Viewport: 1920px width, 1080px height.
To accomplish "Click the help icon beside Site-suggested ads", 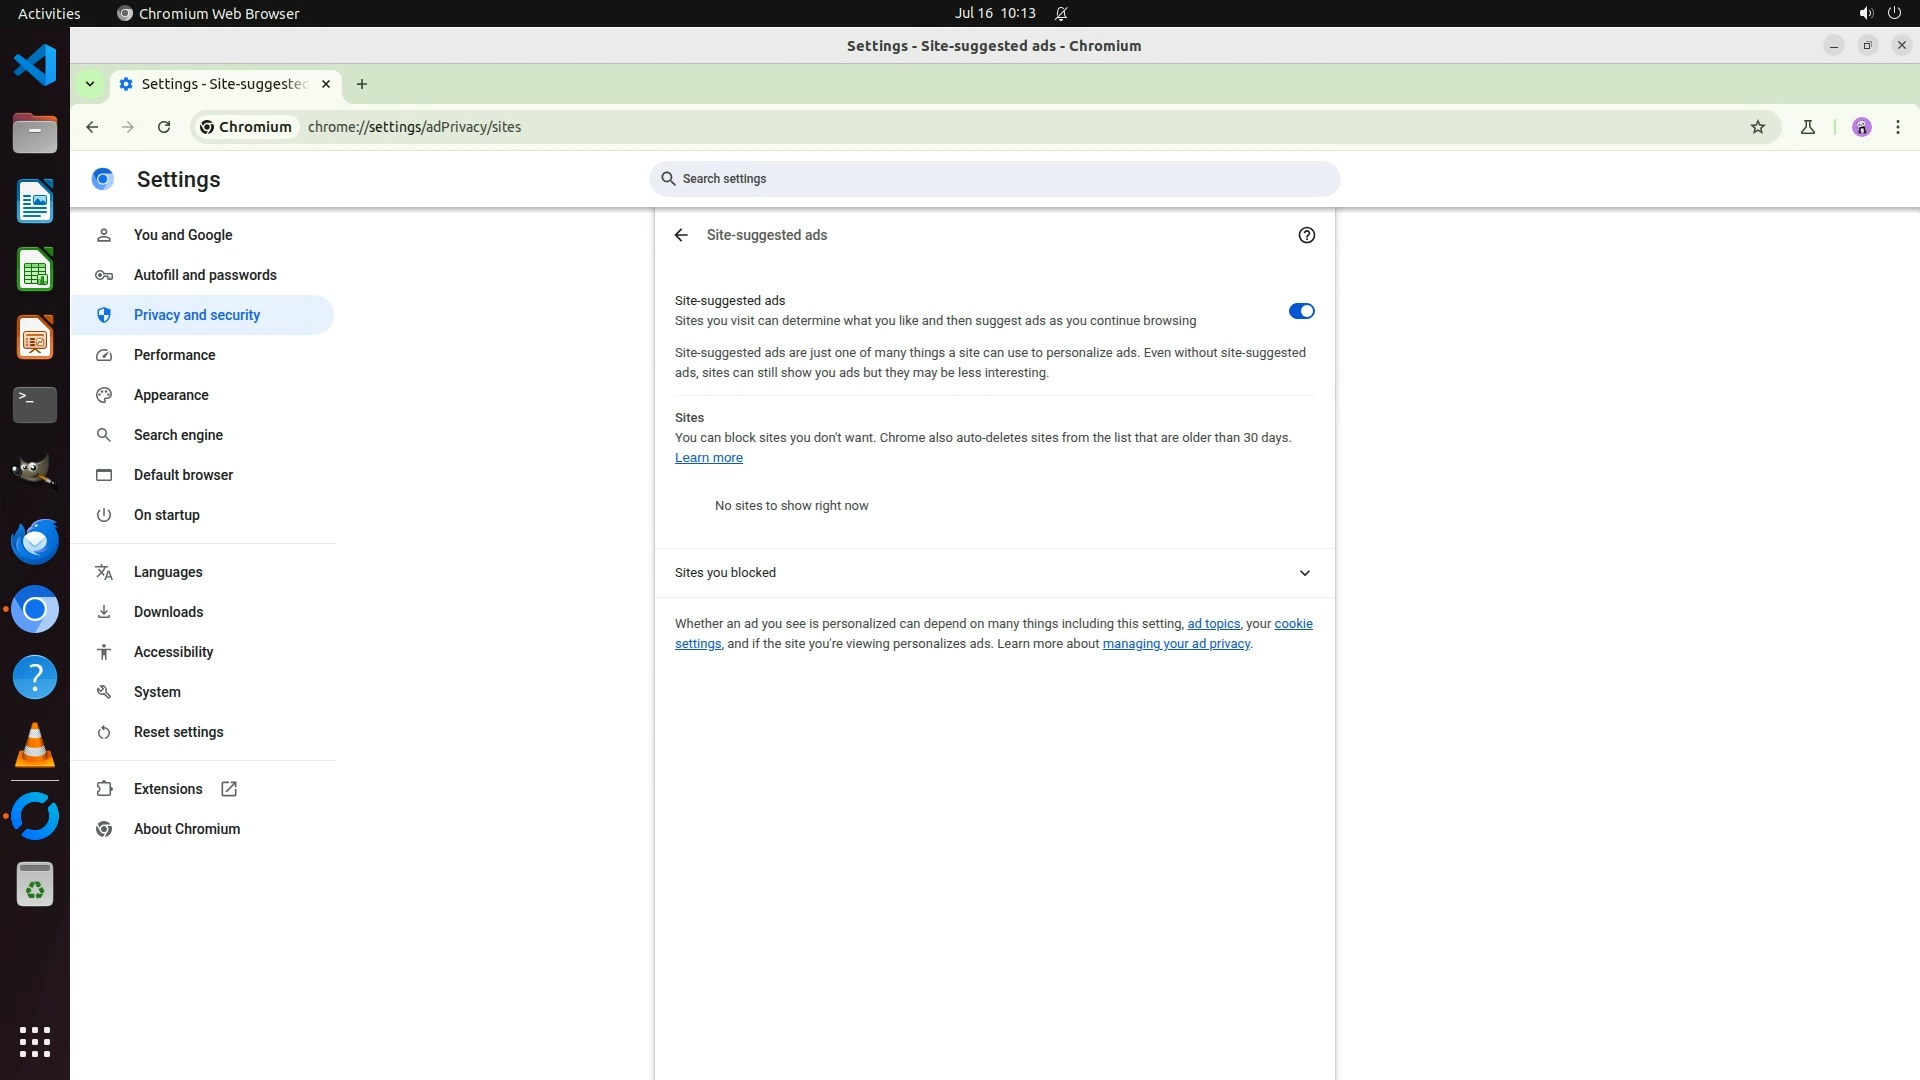I will 1306,235.
